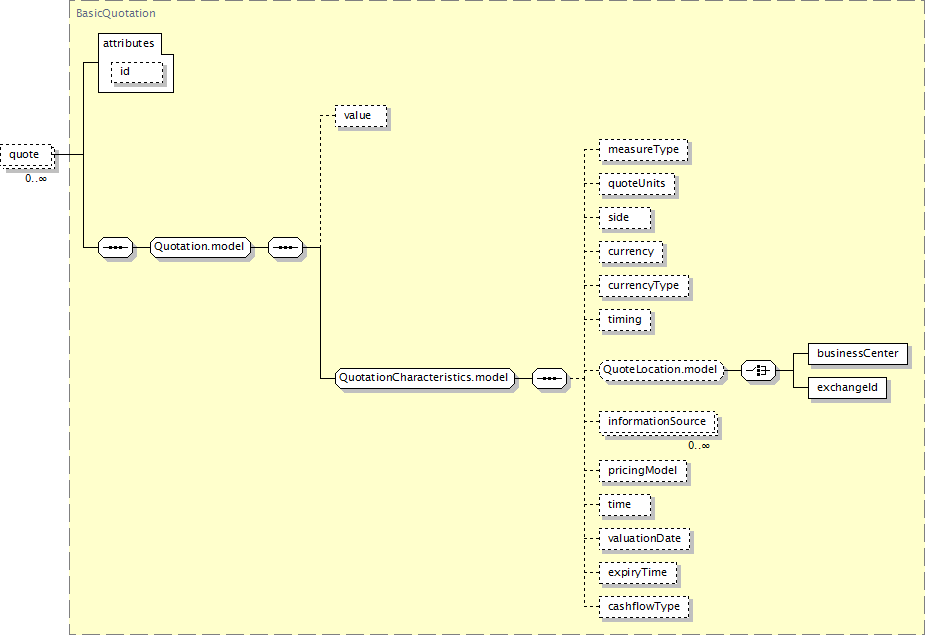Click the choice icon beside QuoteLocation.model
This screenshot has width=925, height=635.
click(758, 370)
